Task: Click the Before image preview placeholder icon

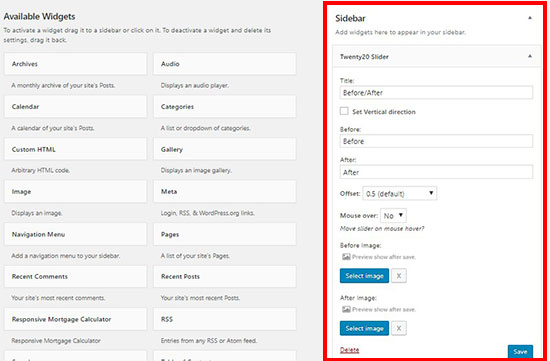Action: (346, 257)
